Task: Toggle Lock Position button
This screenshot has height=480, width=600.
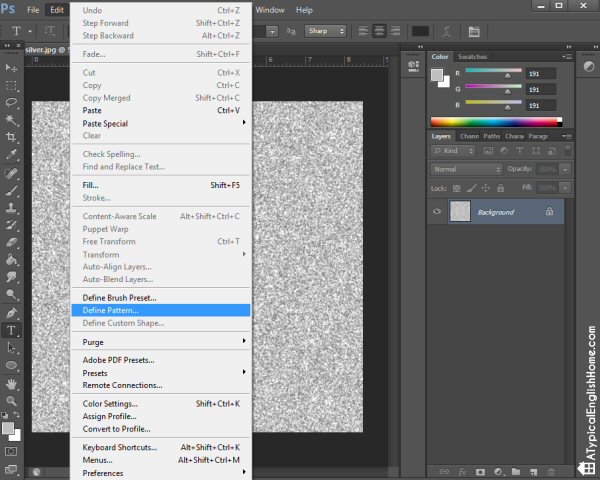Action: 486,188
